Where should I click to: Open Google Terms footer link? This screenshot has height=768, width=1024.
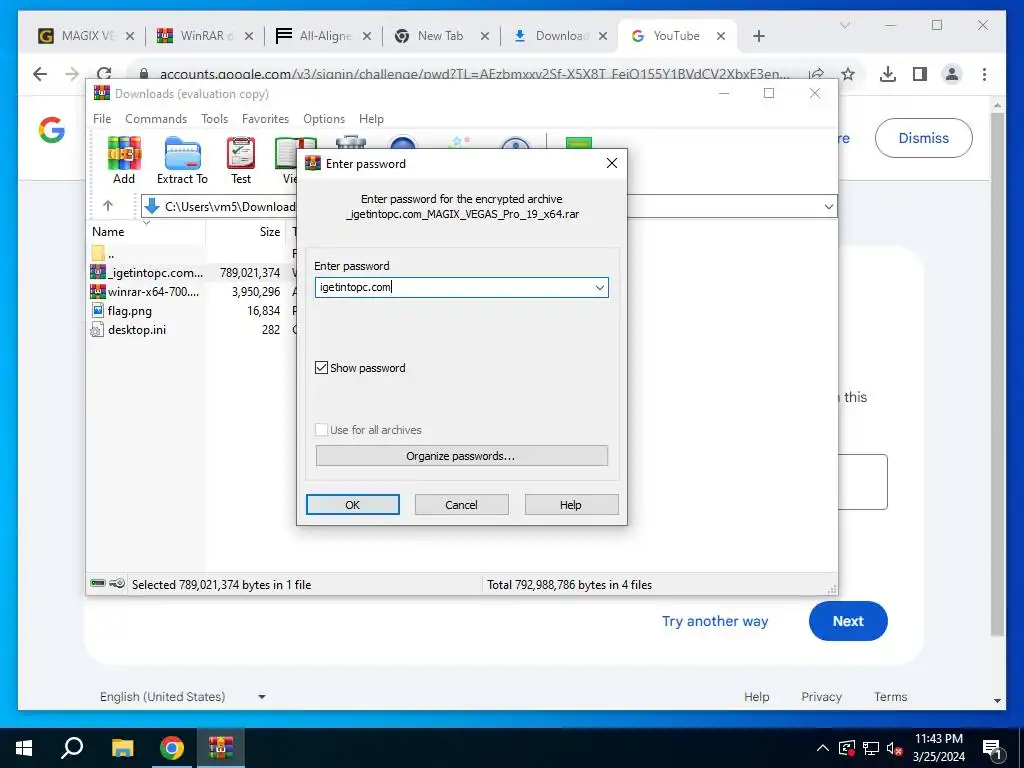coord(891,697)
